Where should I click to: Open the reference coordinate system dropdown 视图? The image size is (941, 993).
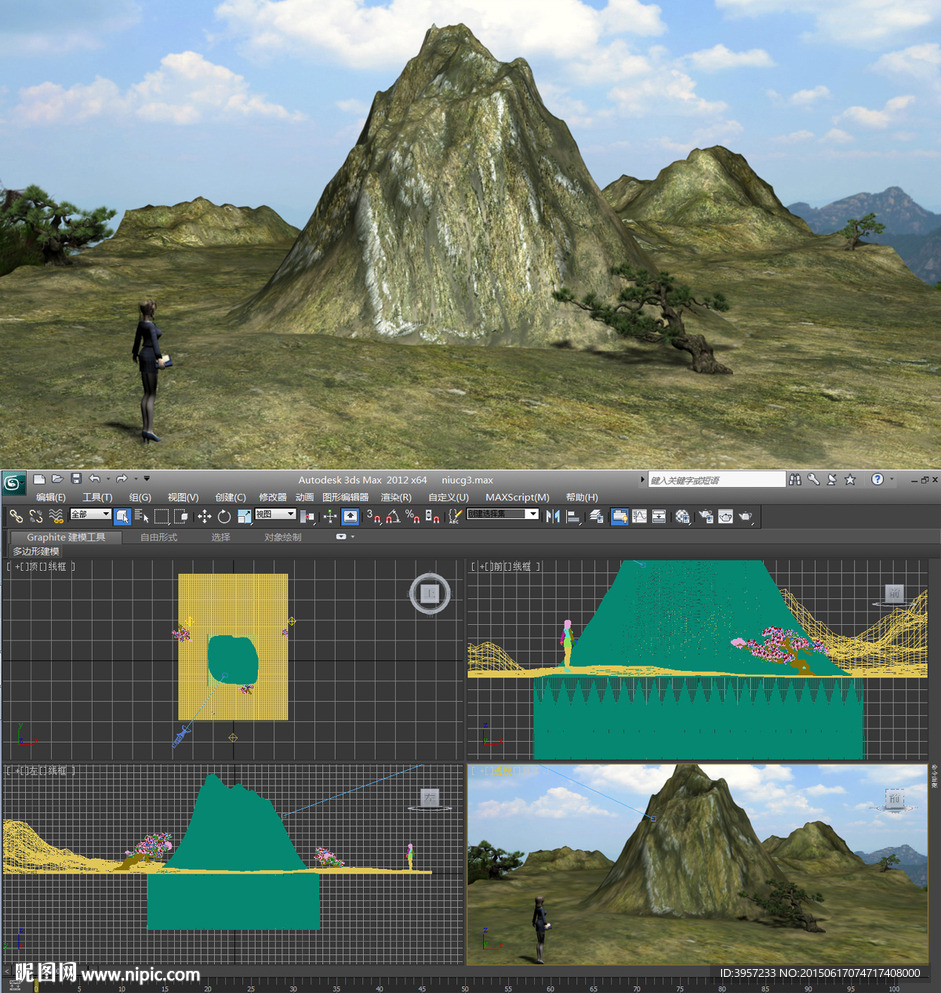coord(276,516)
